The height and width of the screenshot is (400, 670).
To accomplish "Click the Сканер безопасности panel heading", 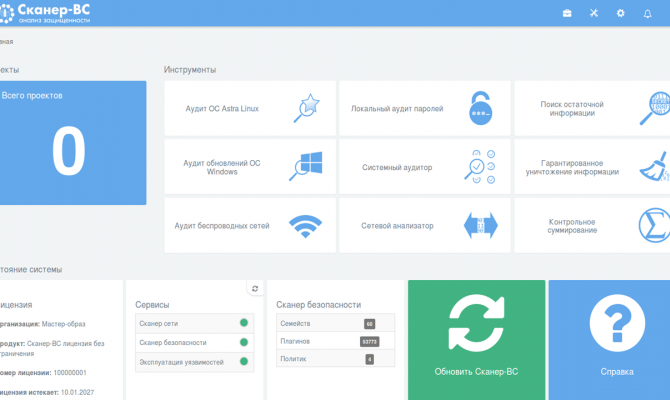I will tap(319, 305).
